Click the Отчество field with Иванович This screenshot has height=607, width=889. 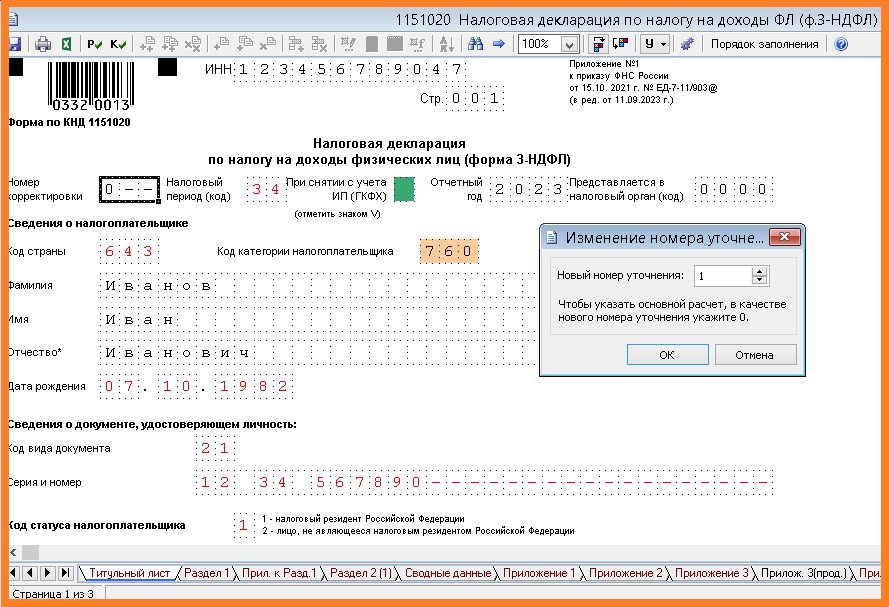click(318, 353)
